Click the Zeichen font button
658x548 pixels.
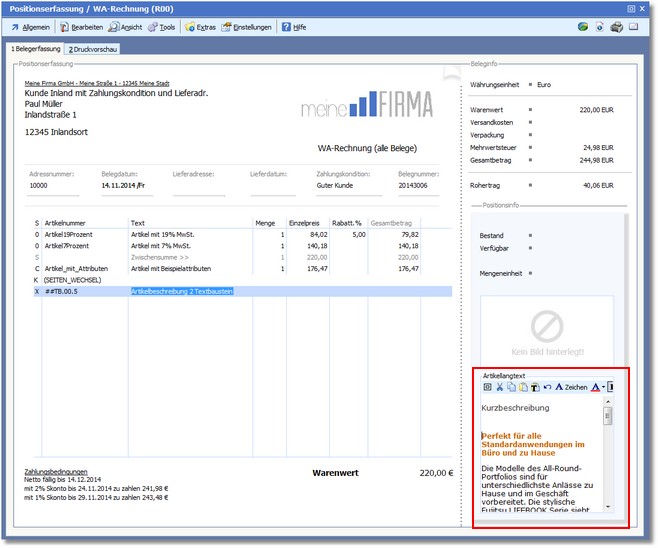click(571, 387)
